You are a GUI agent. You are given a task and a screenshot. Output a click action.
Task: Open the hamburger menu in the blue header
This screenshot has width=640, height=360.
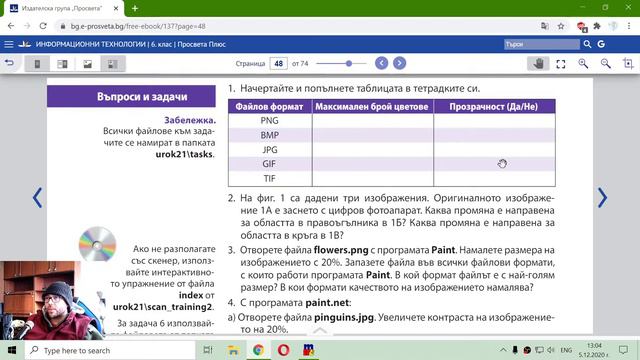pos(9,44)
